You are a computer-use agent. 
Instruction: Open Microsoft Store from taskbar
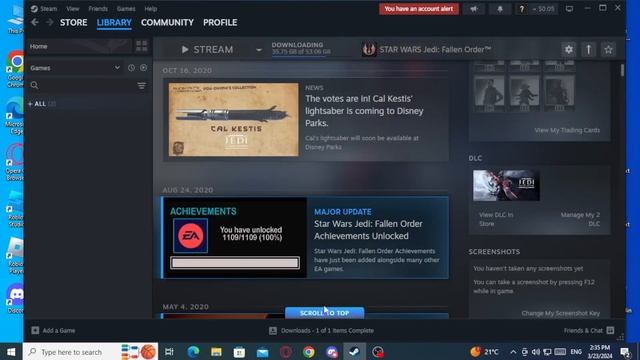239,351
